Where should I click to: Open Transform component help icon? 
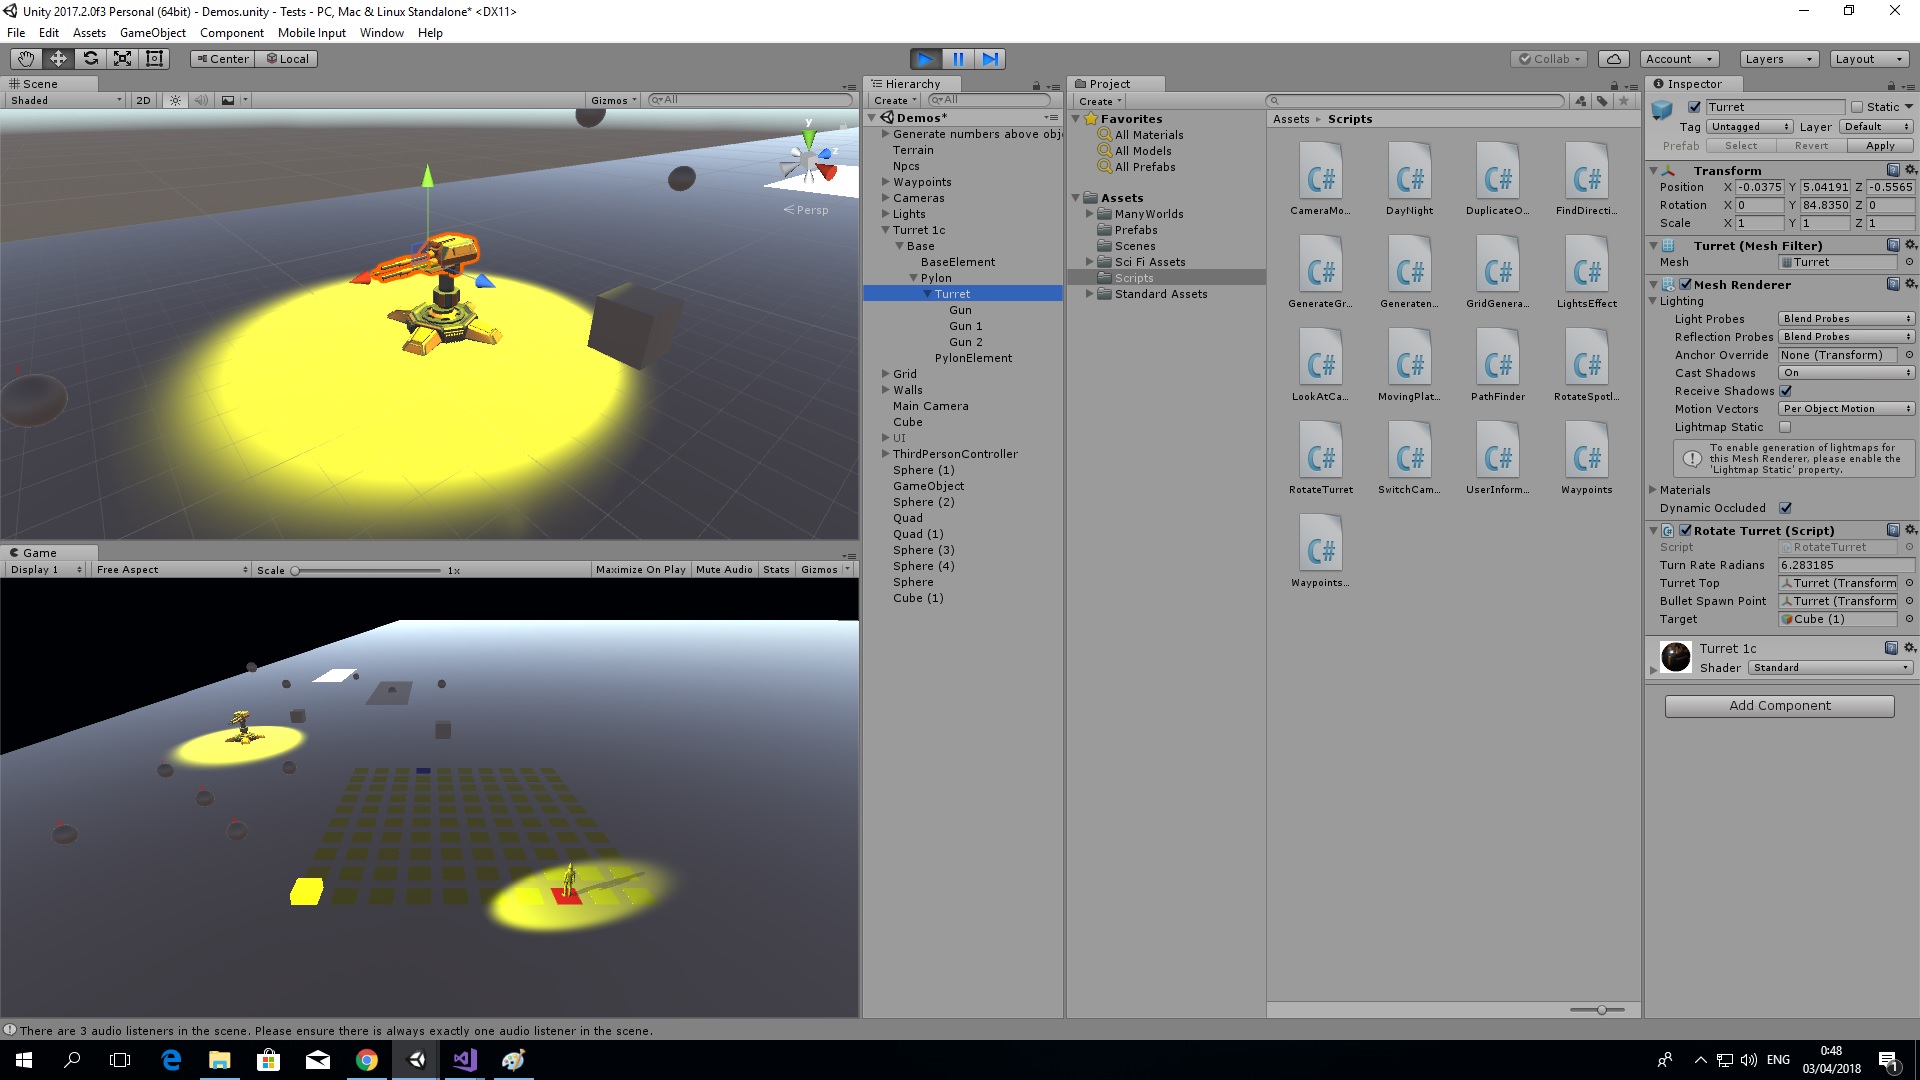coord(1893,170)
